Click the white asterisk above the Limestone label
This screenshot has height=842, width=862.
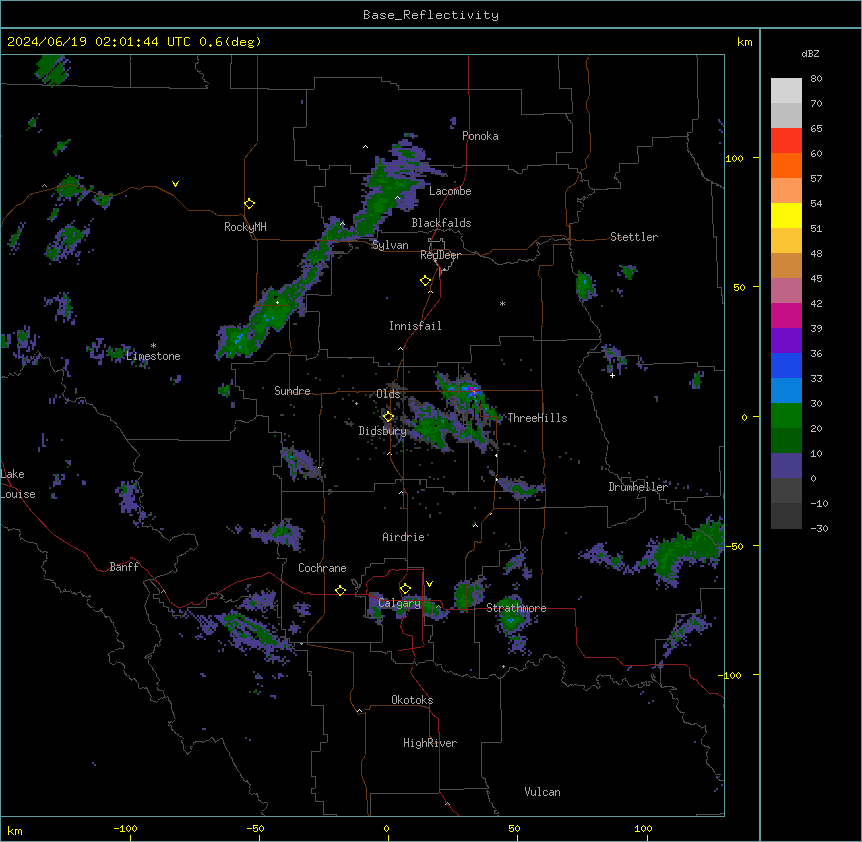pyautogui.click(x=153, y=346)
